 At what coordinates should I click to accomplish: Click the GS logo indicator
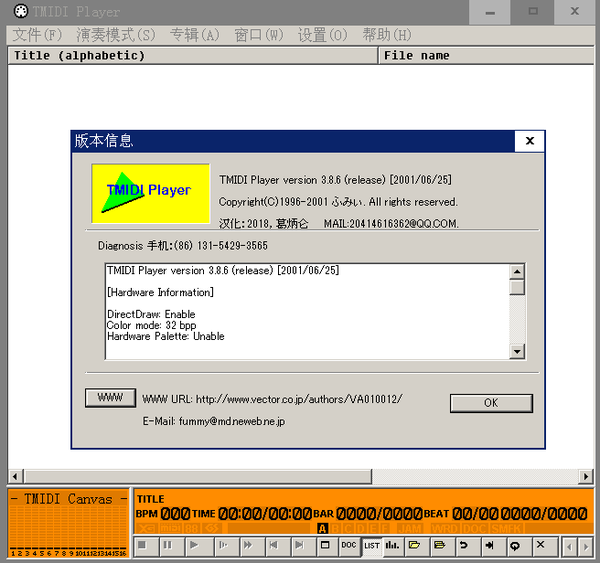(x=212, y=529)
